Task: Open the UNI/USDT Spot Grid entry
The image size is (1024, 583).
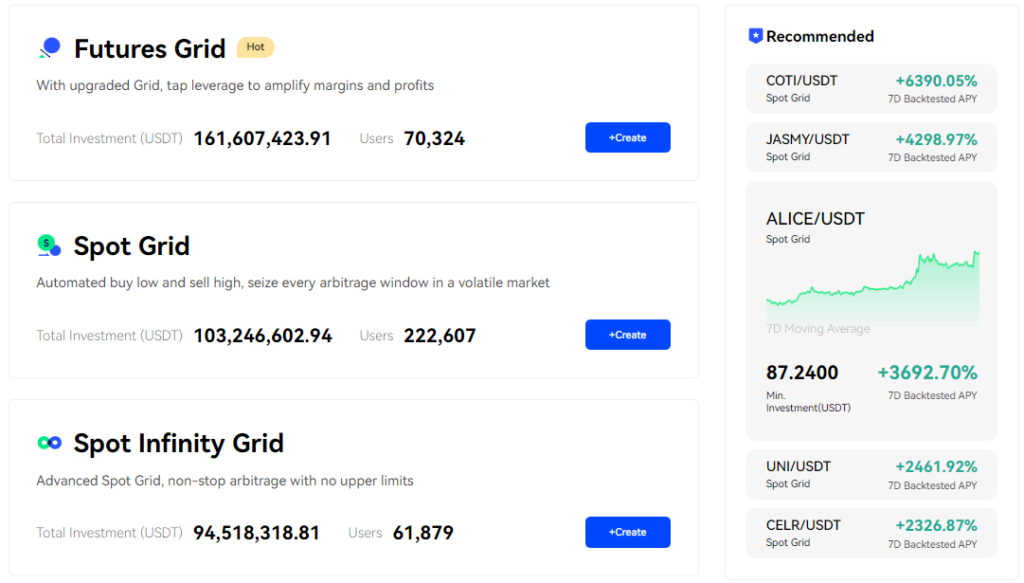Action: [870, 474]
